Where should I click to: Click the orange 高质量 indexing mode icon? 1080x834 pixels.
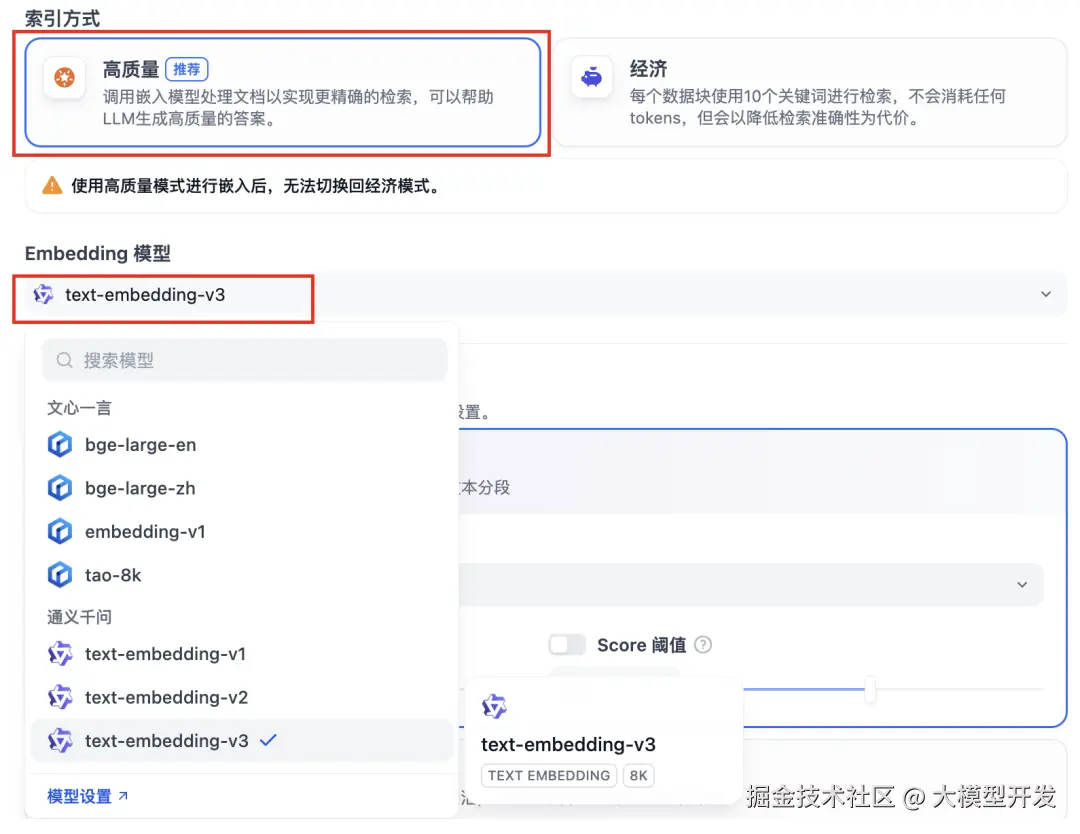63,78
